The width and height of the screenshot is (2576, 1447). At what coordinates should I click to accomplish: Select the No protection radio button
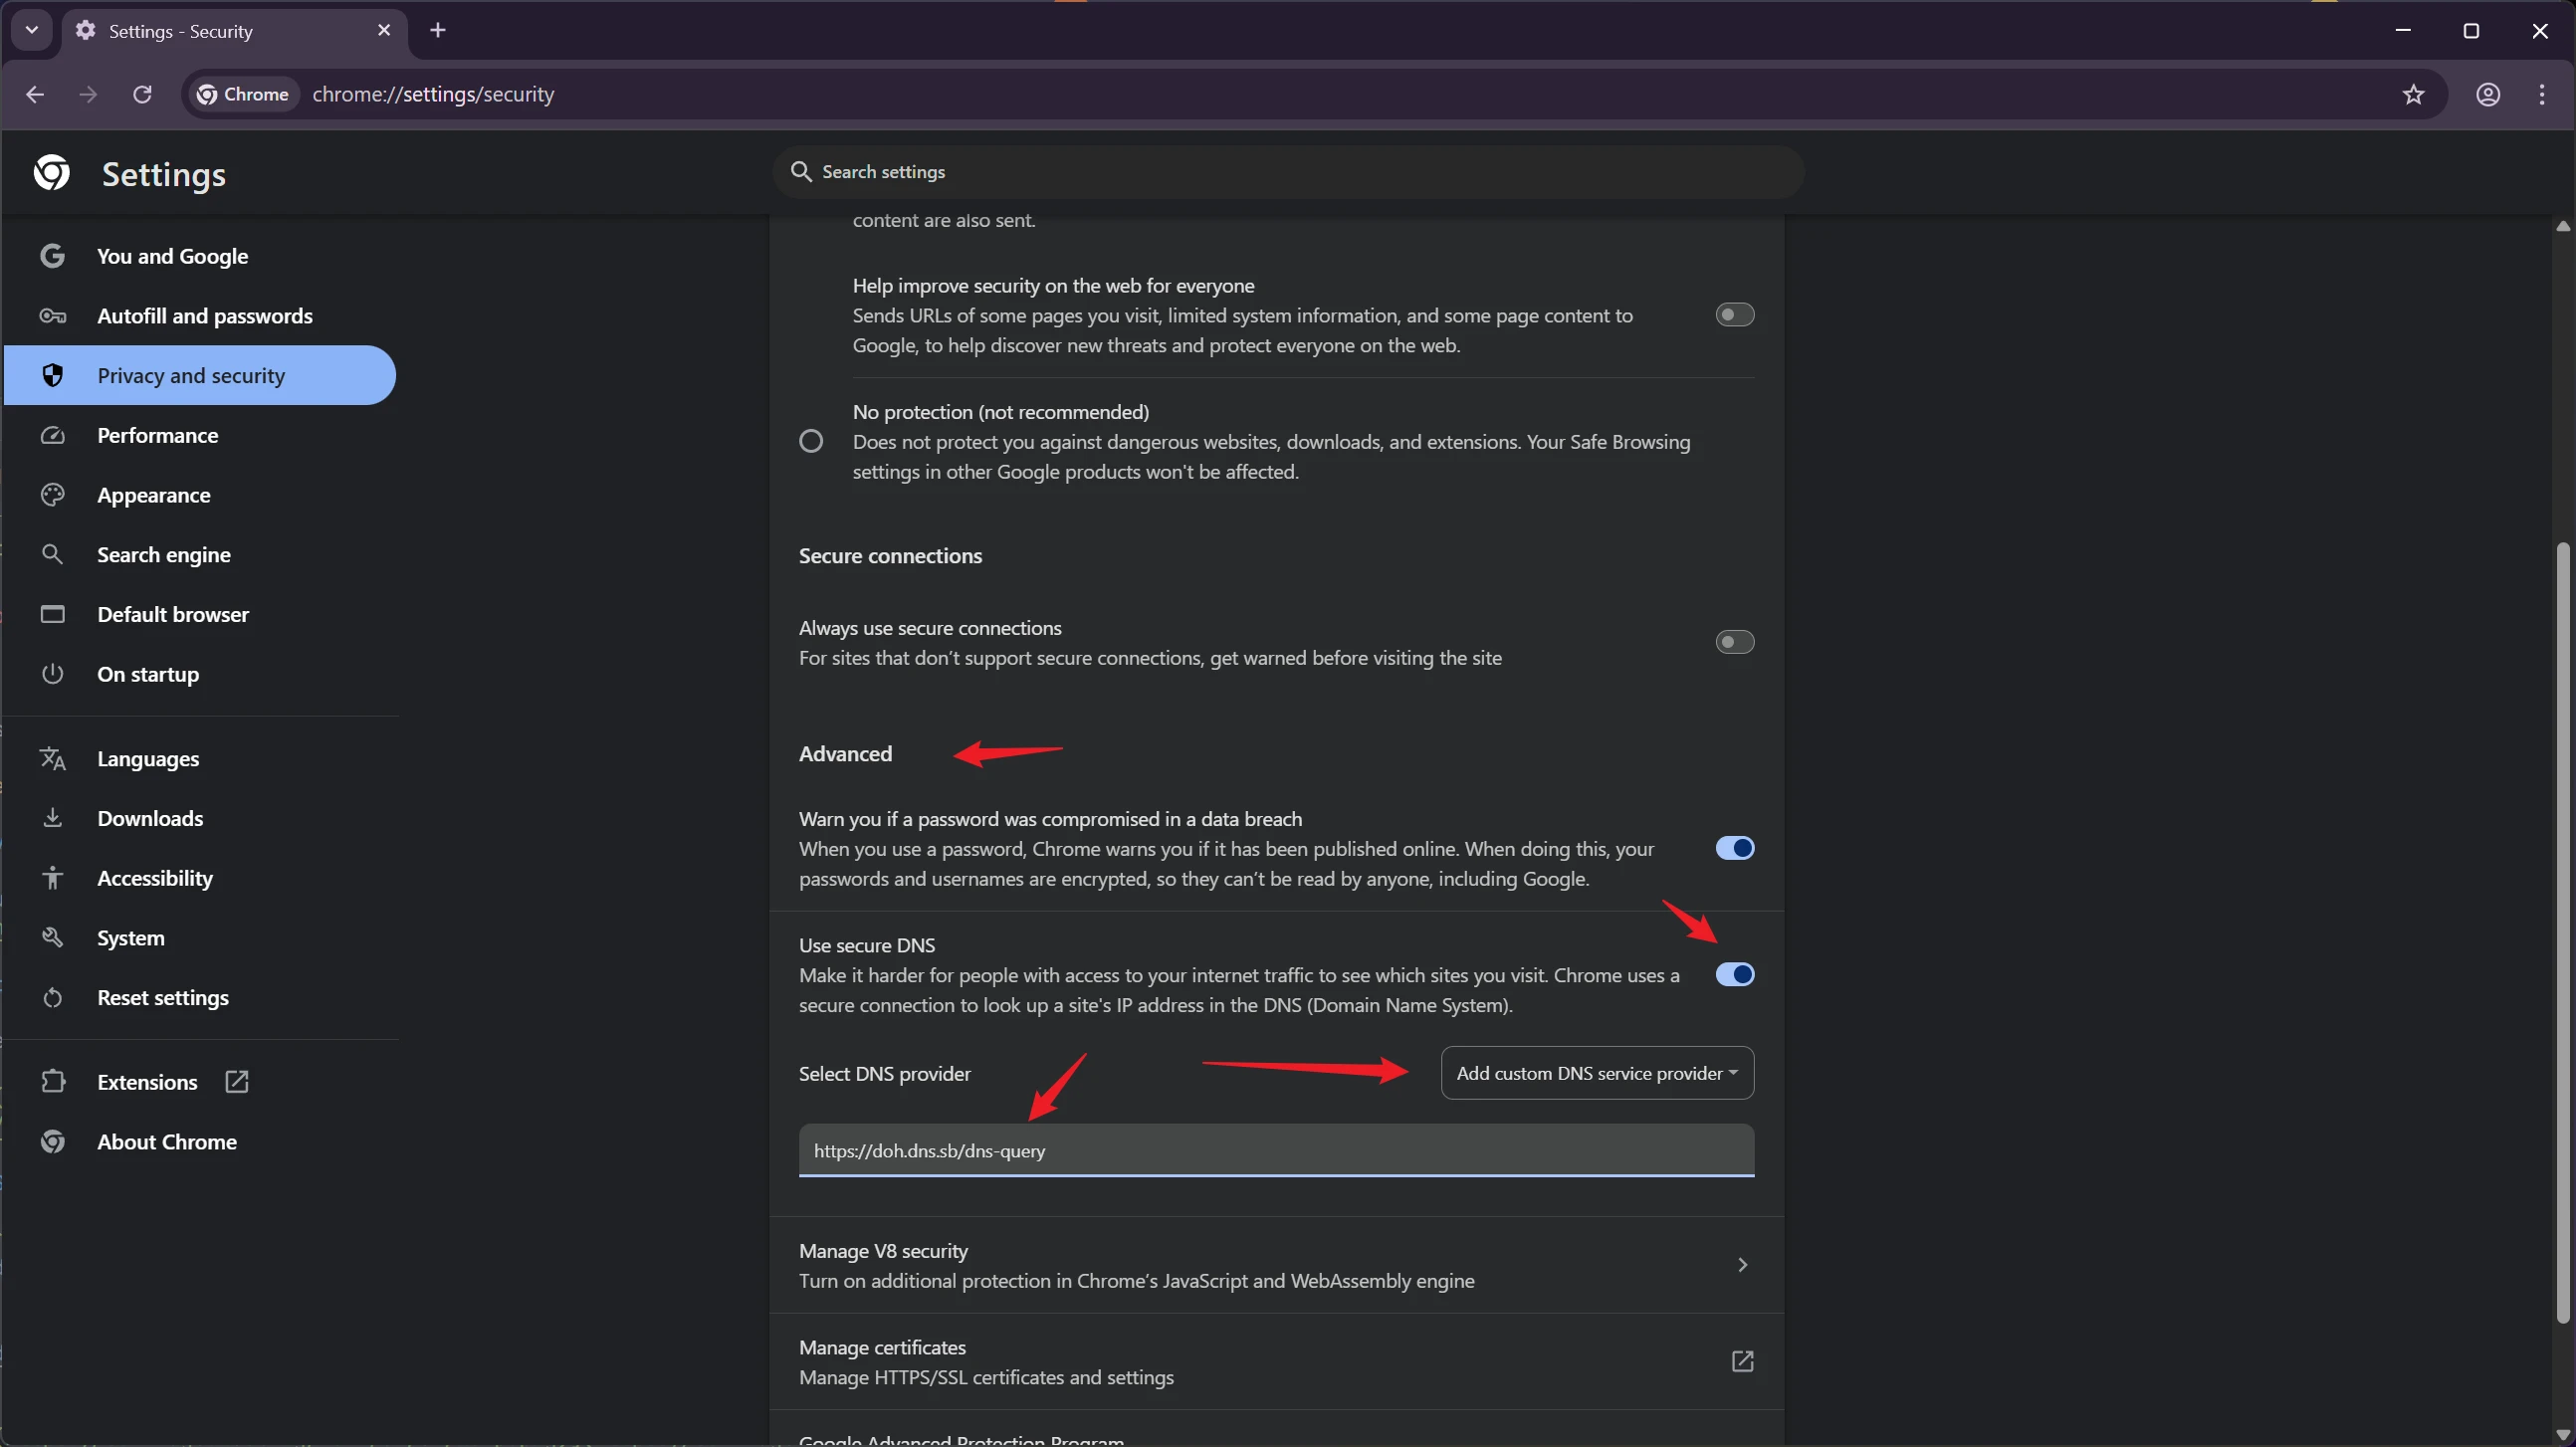811,441
